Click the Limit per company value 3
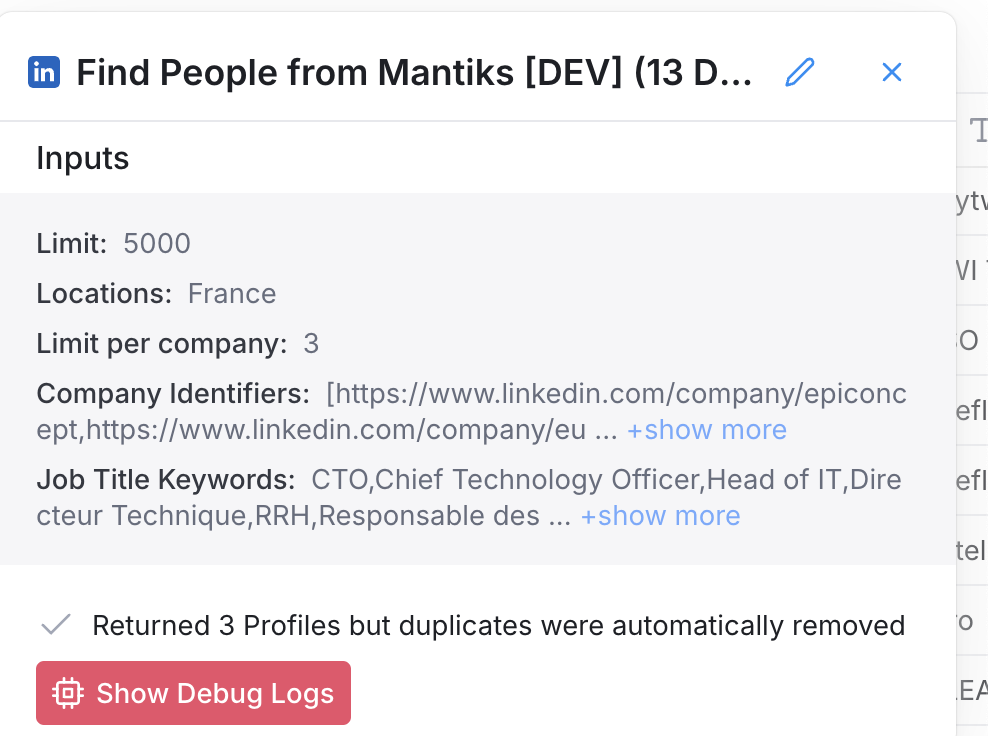Viewport: 988px width, 736px height. (311, 344)
